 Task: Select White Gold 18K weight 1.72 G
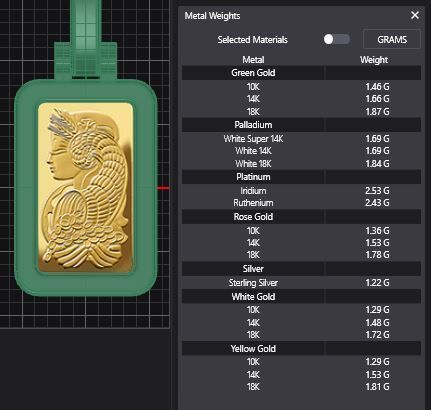pyautogui.click(x=377, y=335)
